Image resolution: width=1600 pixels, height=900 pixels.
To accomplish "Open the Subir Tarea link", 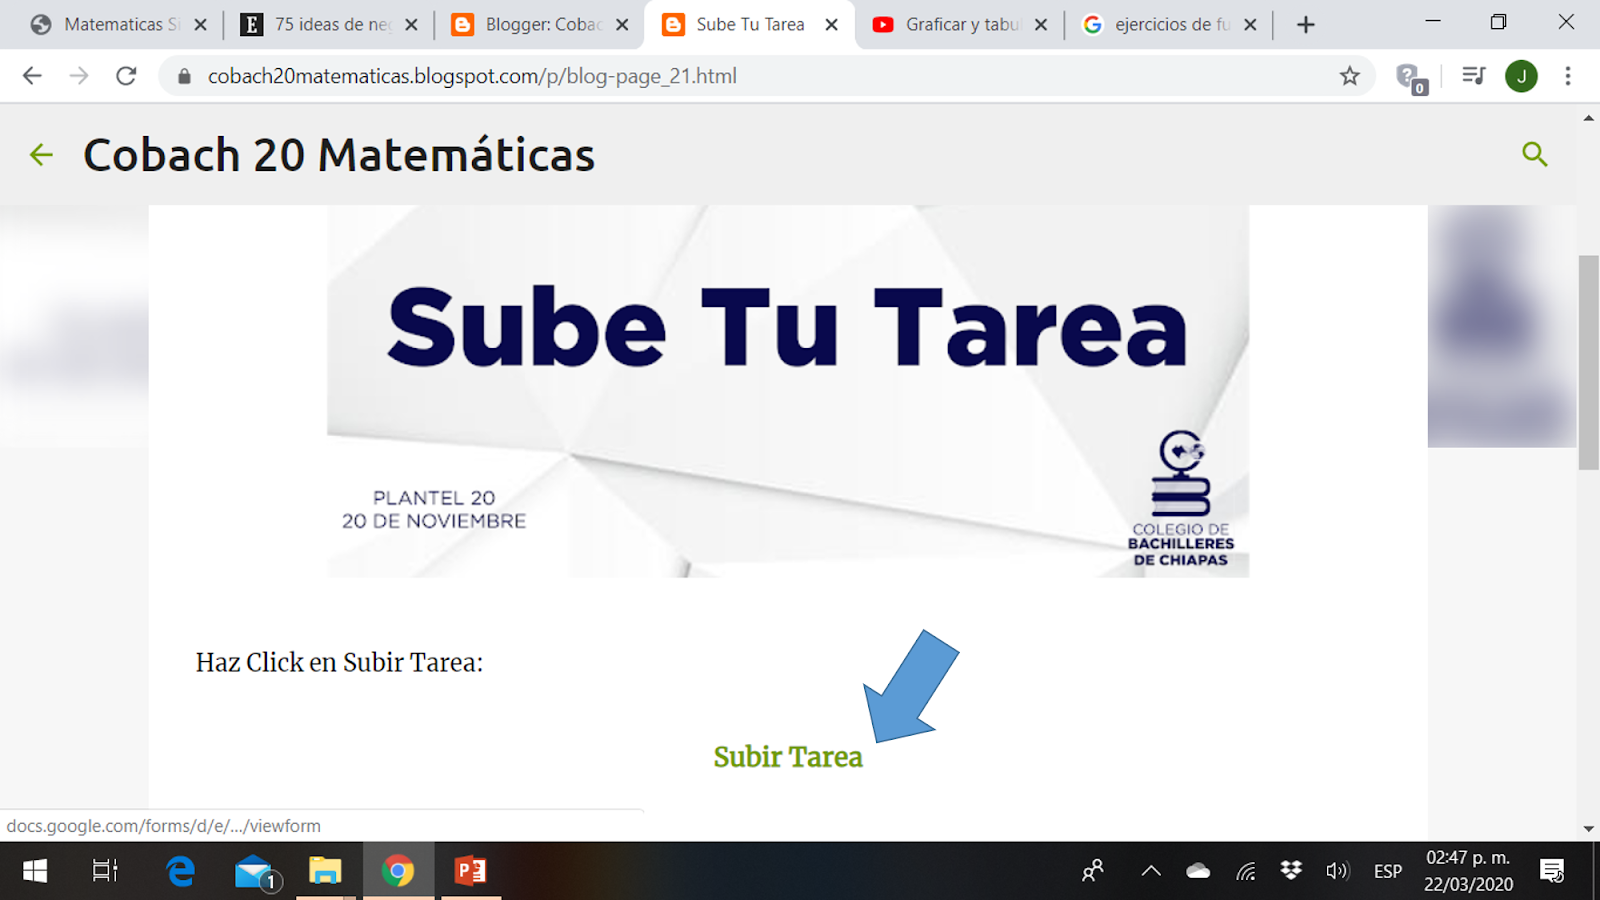I will [787, 757].
